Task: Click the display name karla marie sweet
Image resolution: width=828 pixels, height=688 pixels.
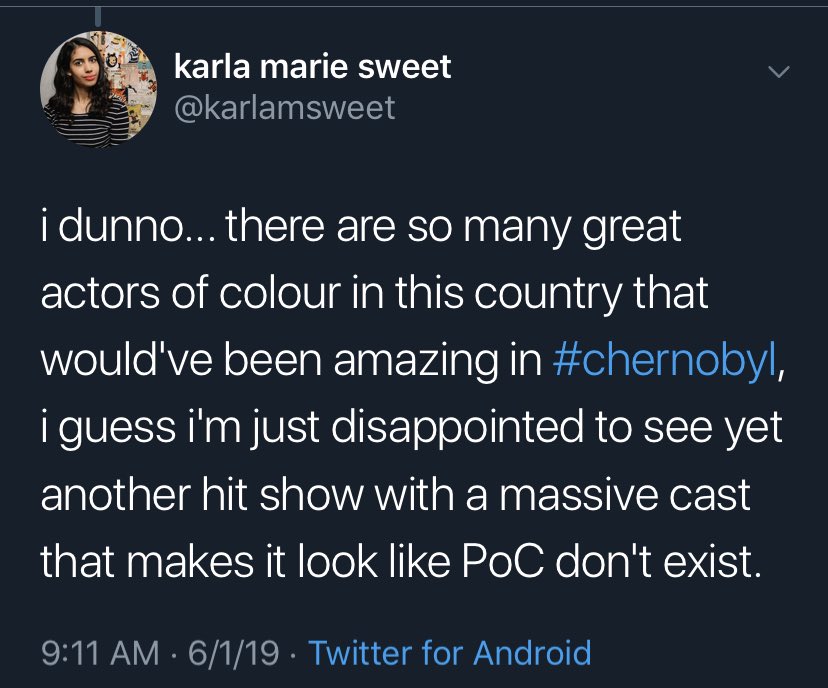Action: tap(313, 67)
